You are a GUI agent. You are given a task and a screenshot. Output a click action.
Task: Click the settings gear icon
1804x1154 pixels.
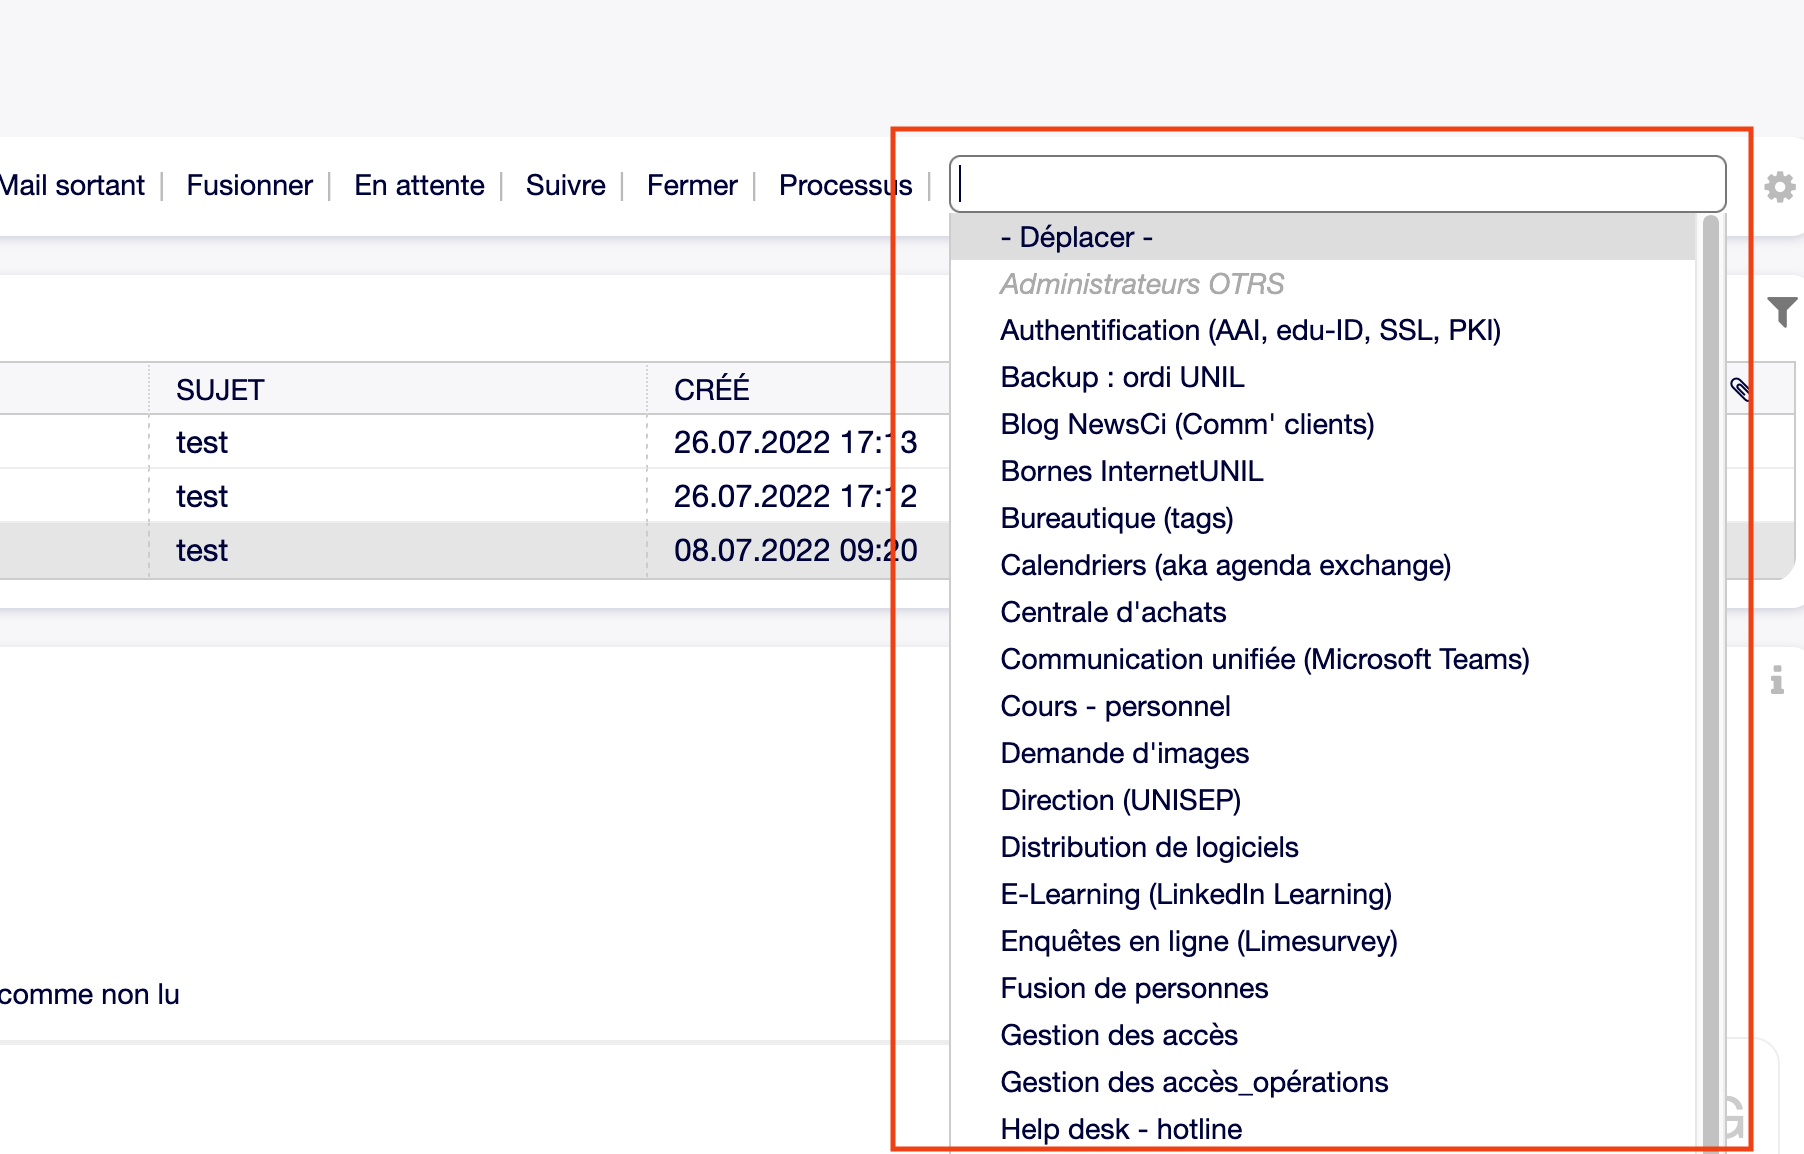tap(1779, 187)
